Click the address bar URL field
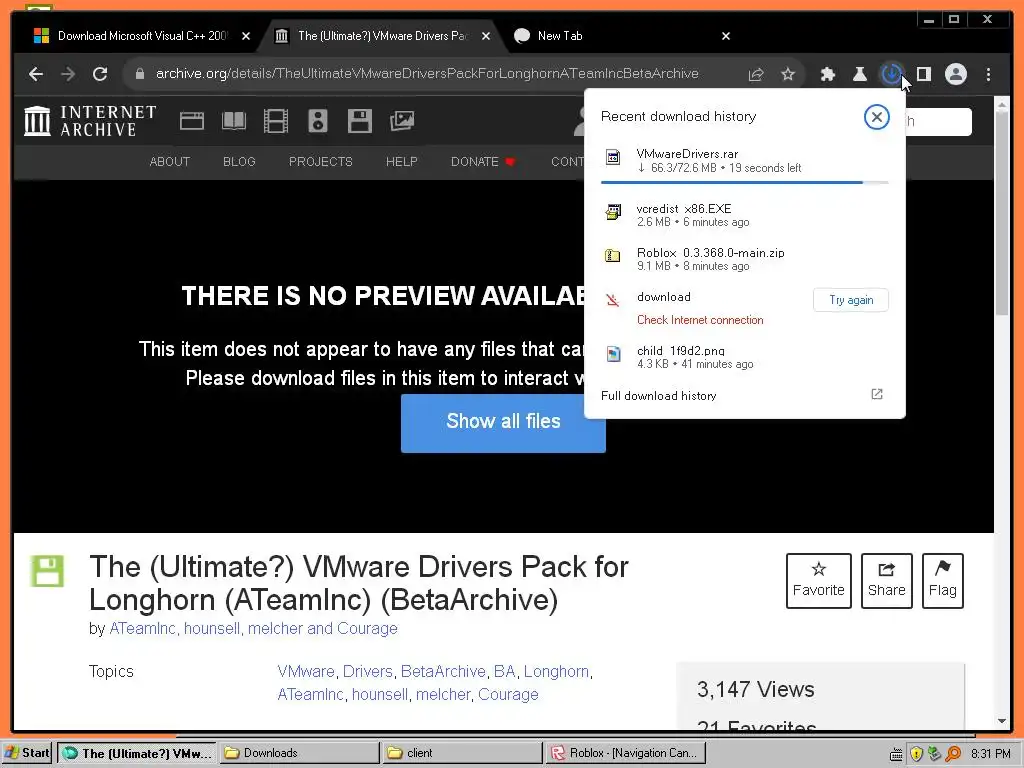1024x768 pixels. point(427,74)
